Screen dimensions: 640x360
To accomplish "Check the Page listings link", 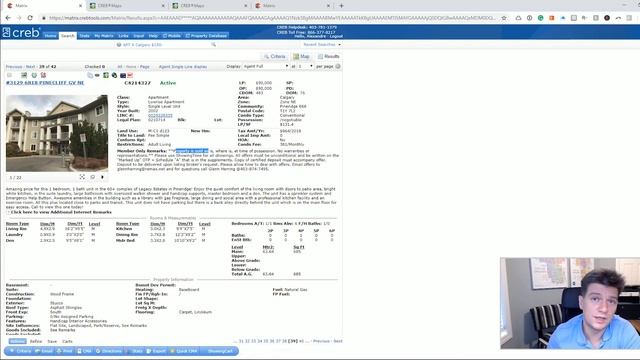I will [x=144, y=67].
